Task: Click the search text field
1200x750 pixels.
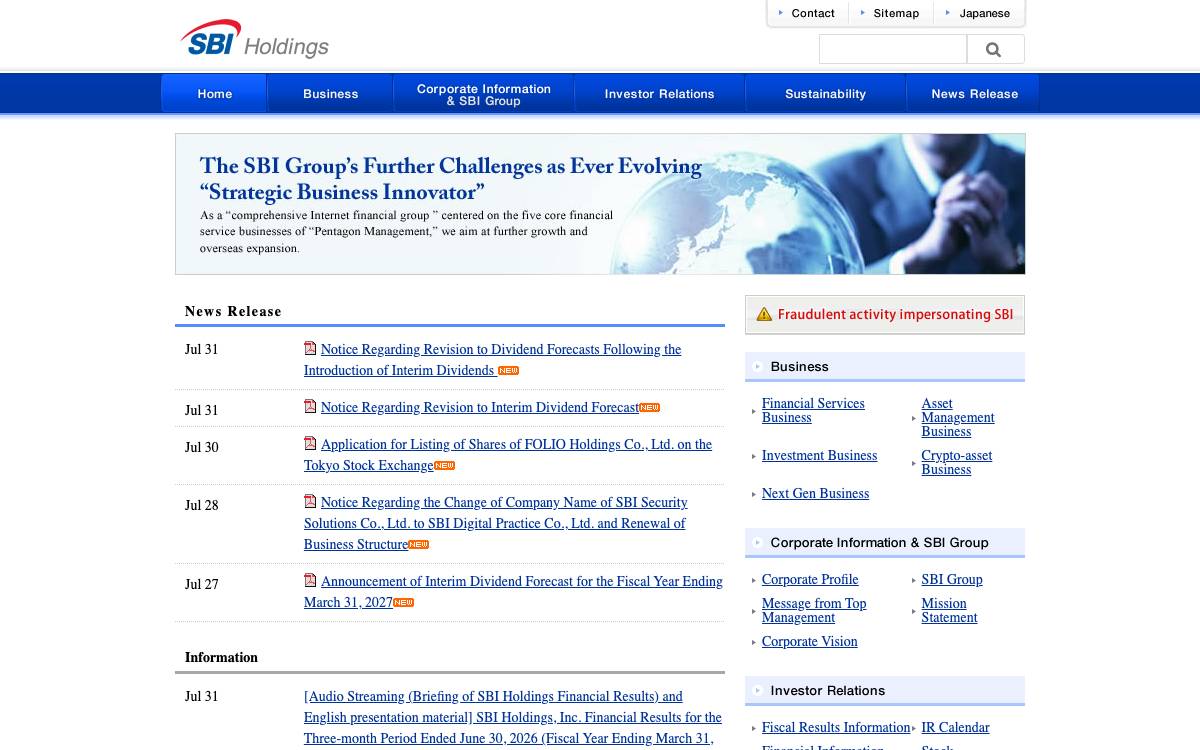Action: click(893, 49)
